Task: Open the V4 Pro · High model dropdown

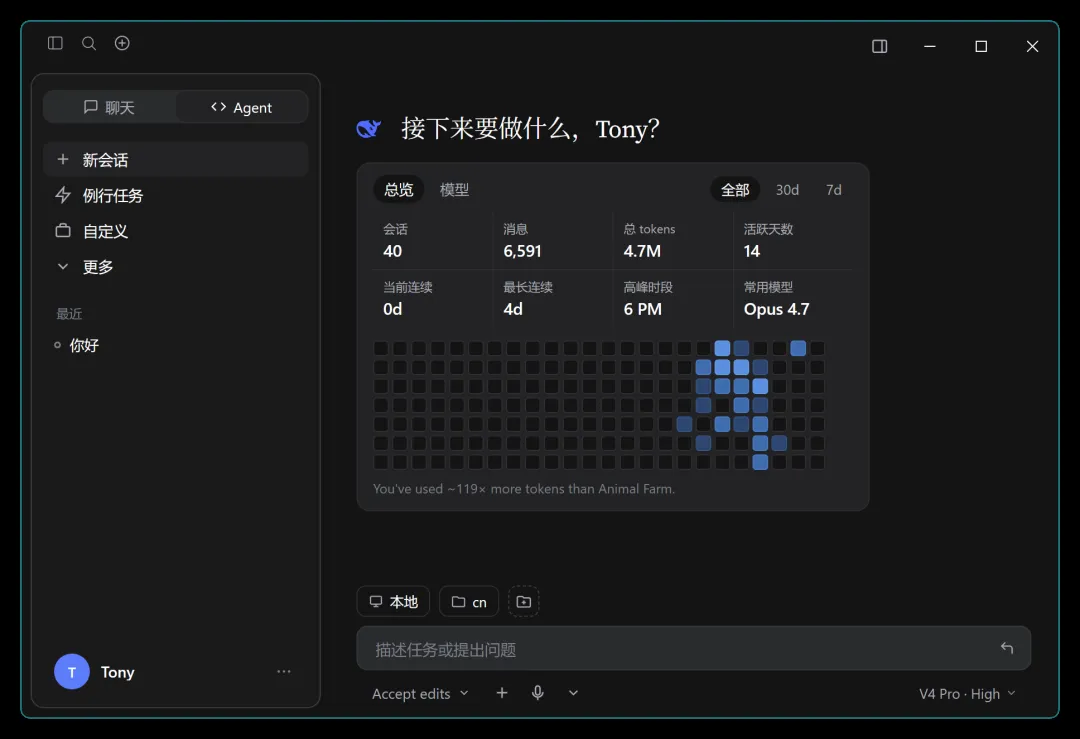Action: click(967, 694)
